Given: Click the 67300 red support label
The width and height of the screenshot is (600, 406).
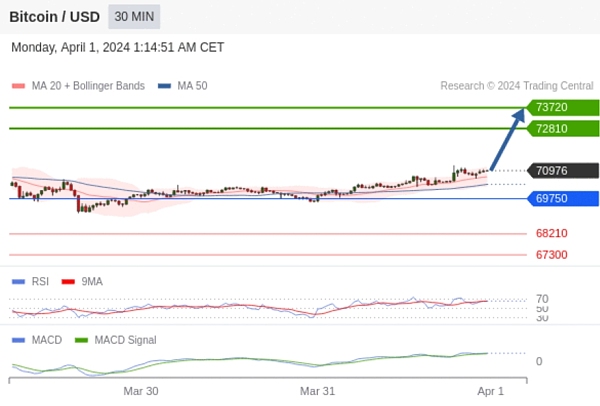Looking at the screenshot, I should tap(551, 255).
